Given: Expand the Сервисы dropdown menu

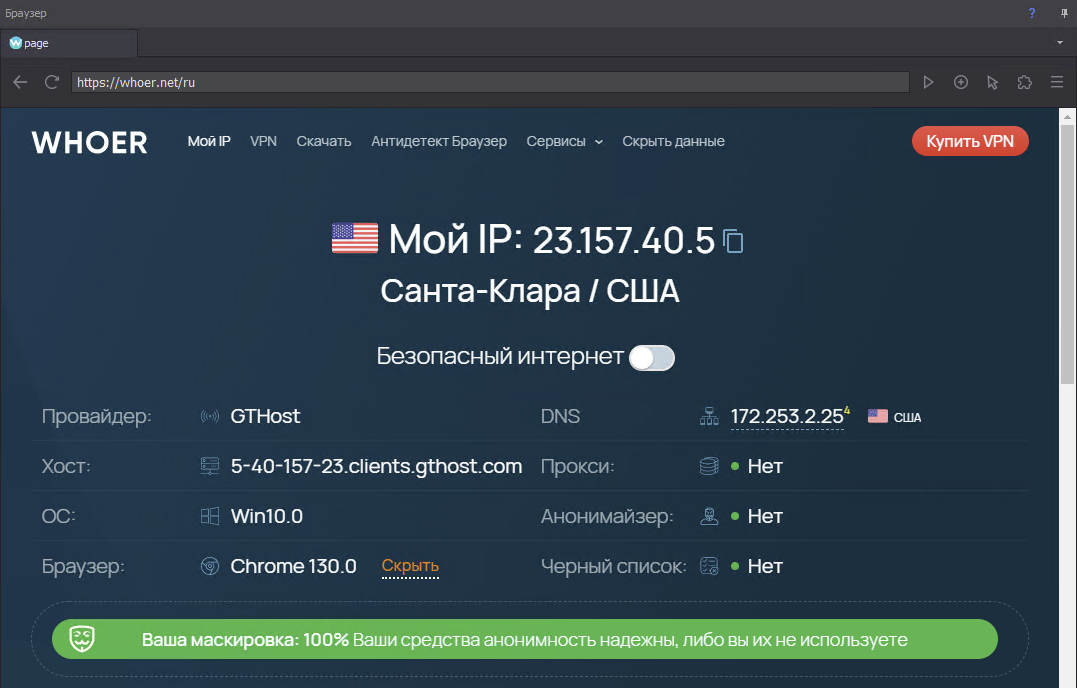Looking at the screenshot, I should point(565,141).
